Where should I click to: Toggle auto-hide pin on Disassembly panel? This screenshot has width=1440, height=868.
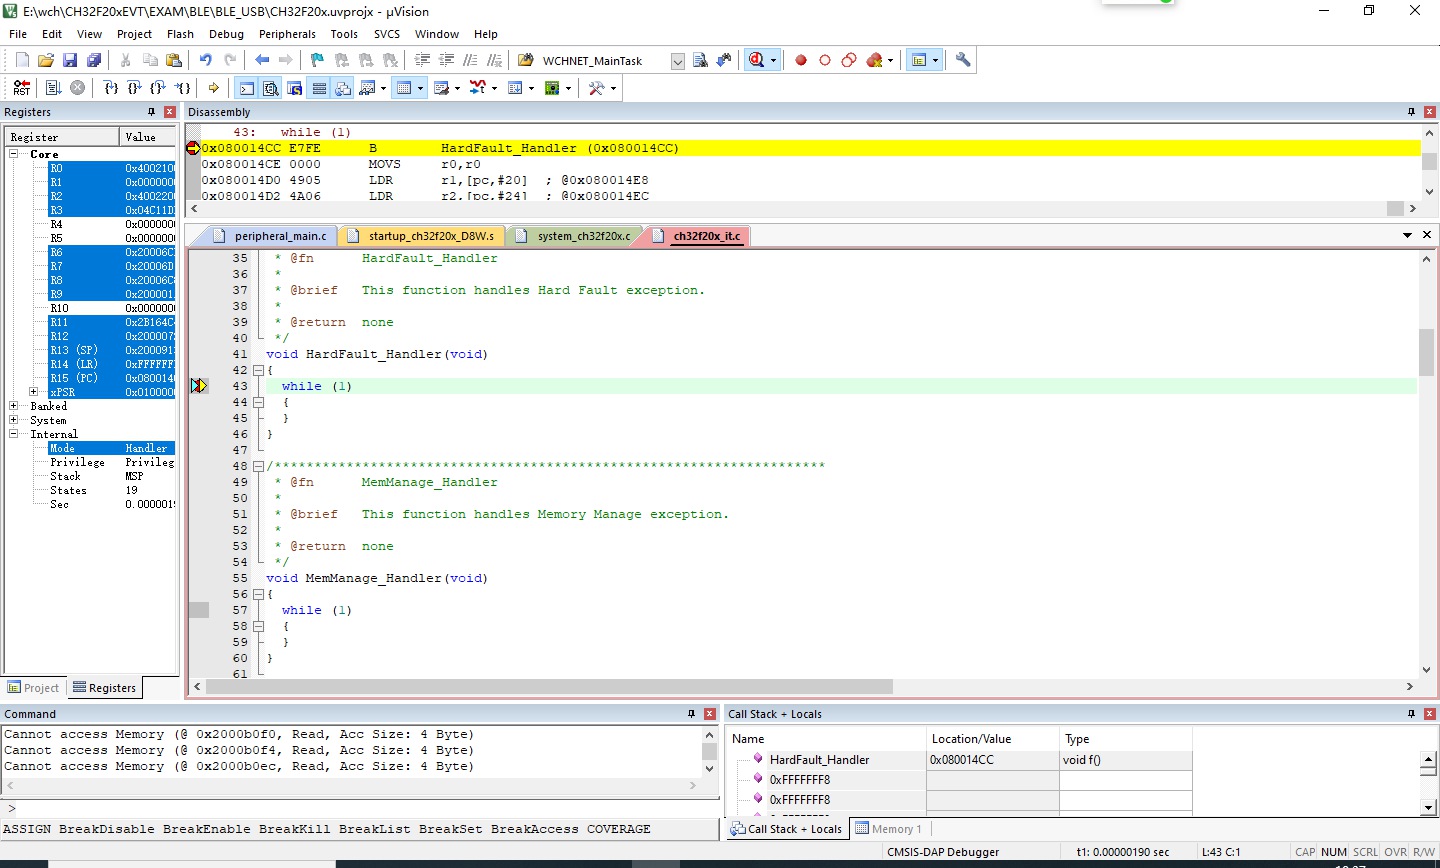pos(1412,112)
